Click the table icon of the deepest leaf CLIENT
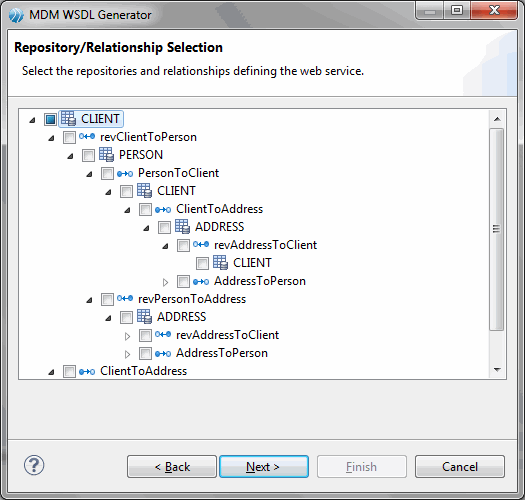The image size is (525, 500). tap(220, 263)
